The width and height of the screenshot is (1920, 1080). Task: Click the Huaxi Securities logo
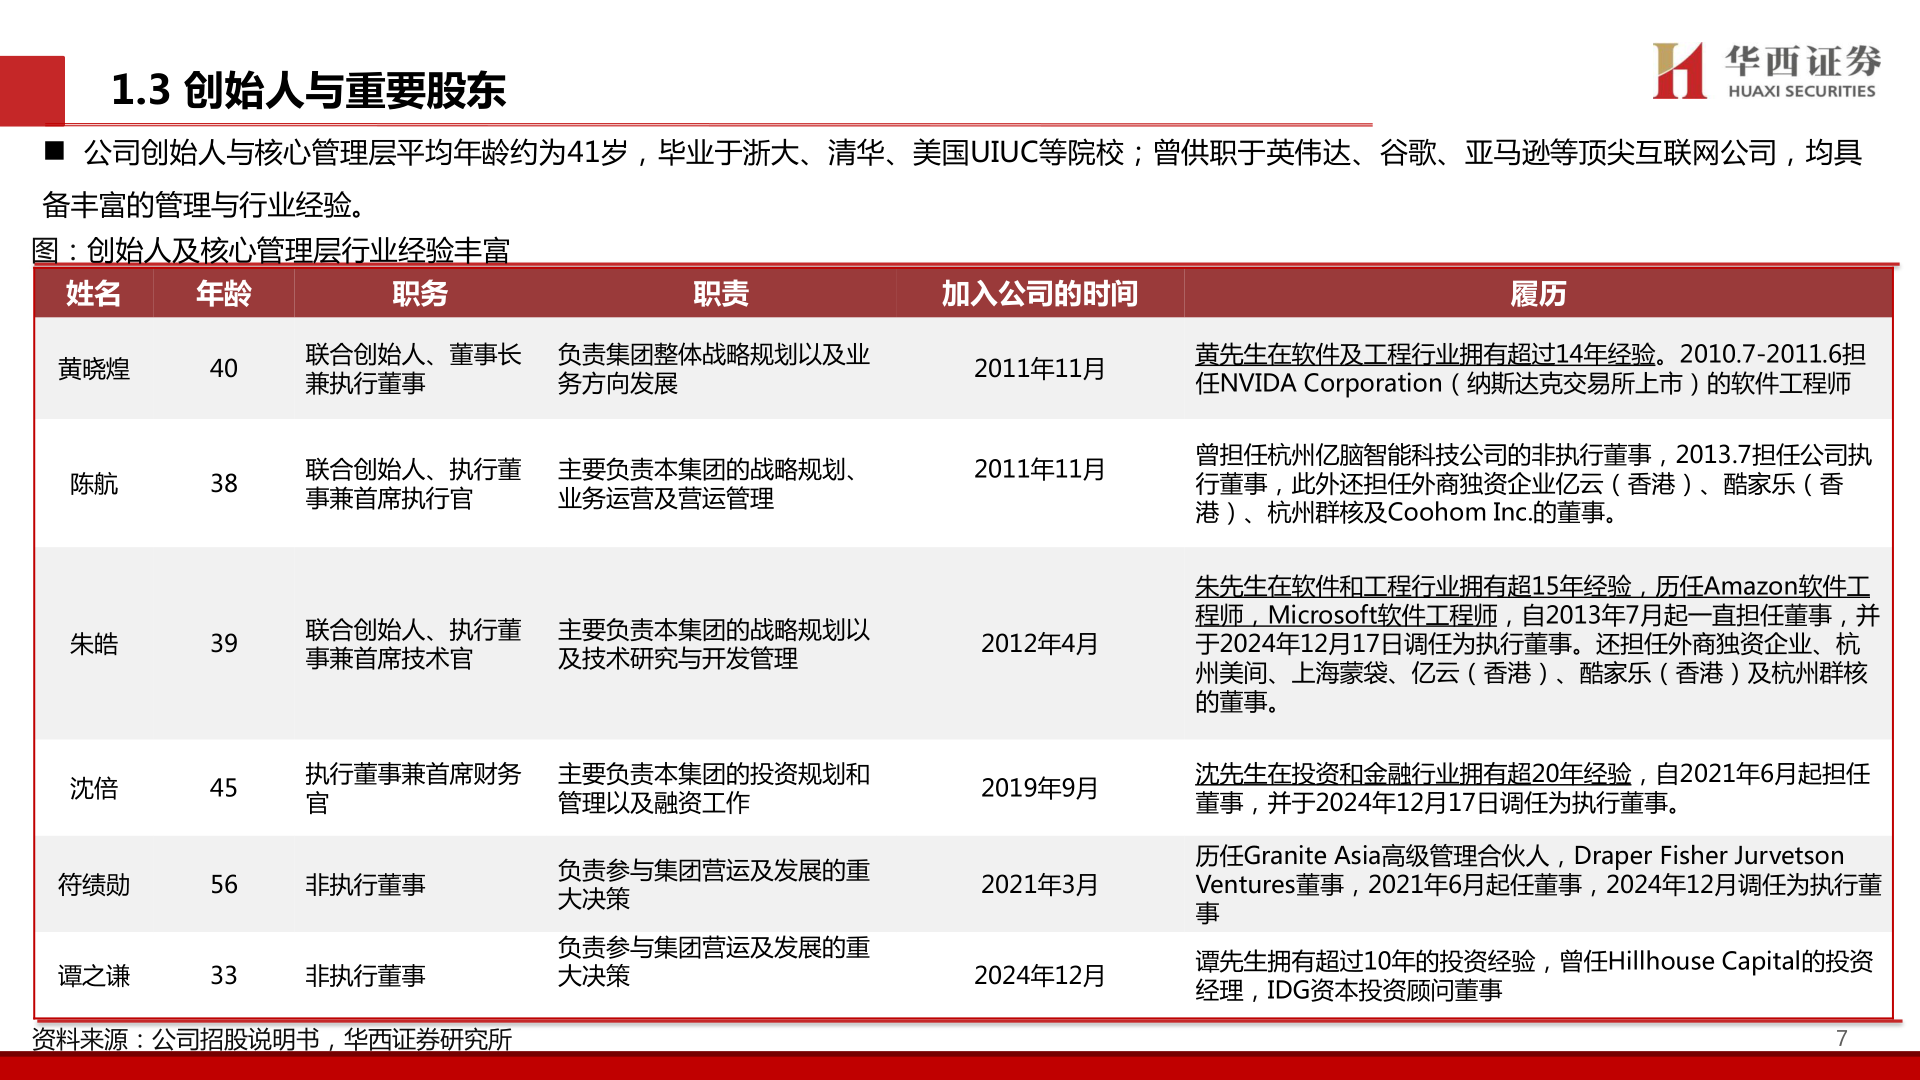(1767, 70)
